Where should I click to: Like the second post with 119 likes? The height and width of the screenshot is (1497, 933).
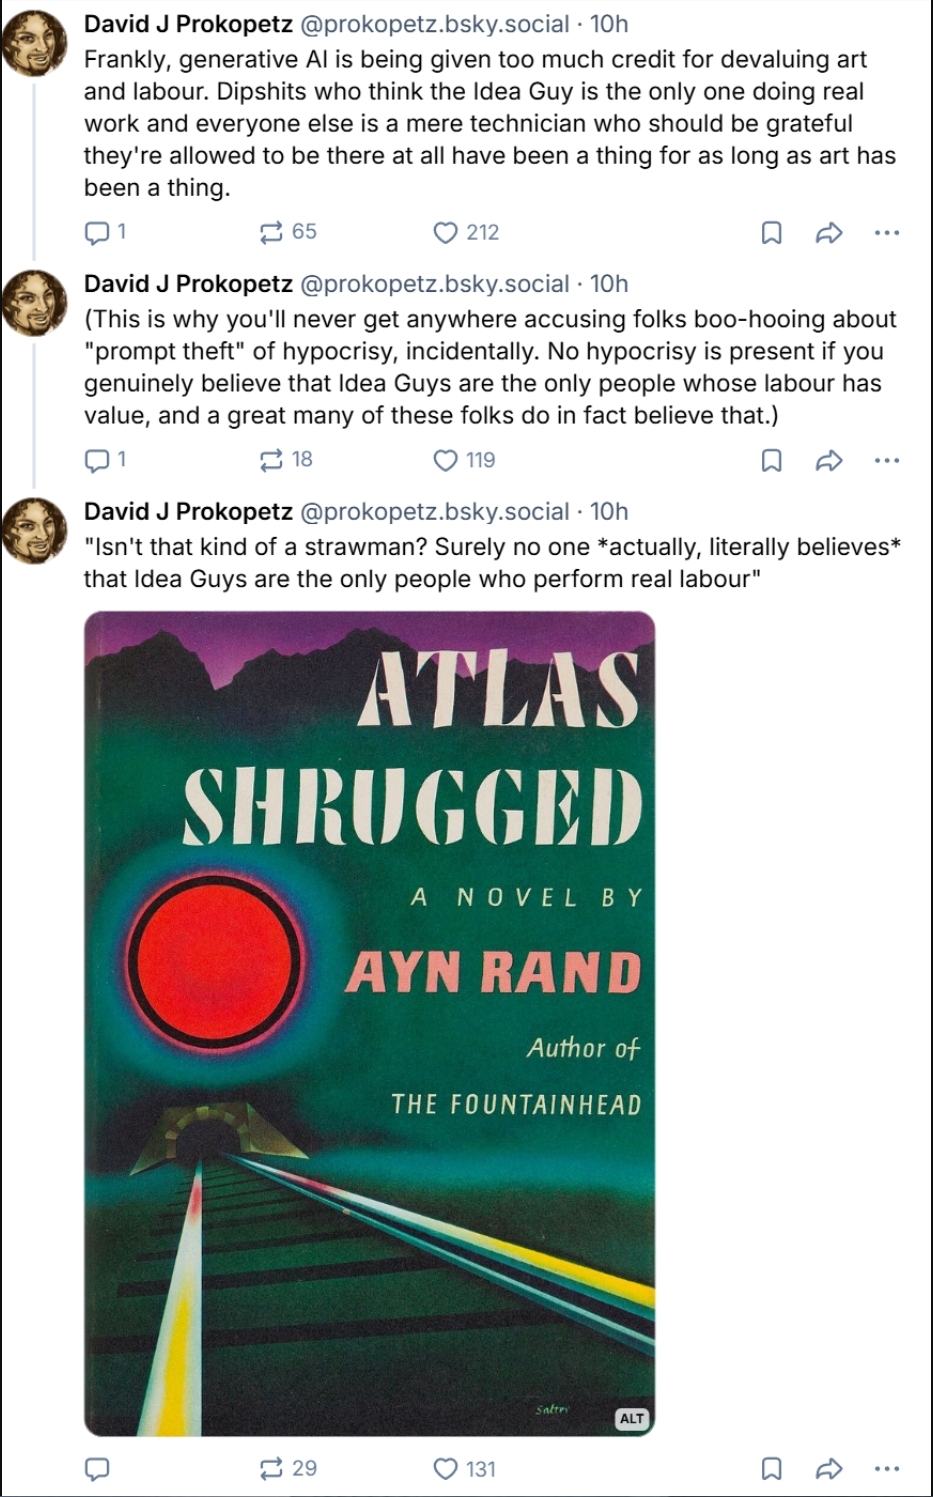[464, 460]
